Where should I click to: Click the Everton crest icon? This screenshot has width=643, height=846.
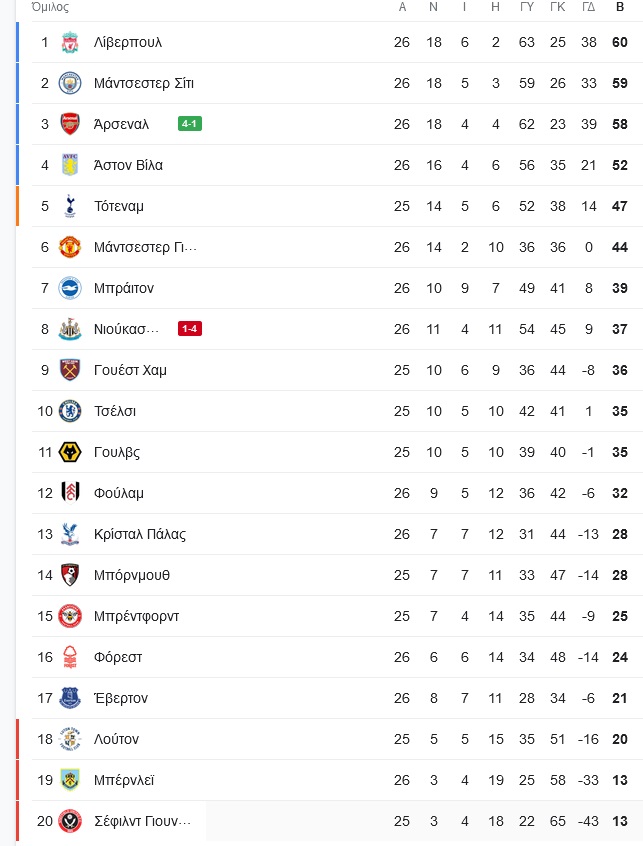click(69, 698)
